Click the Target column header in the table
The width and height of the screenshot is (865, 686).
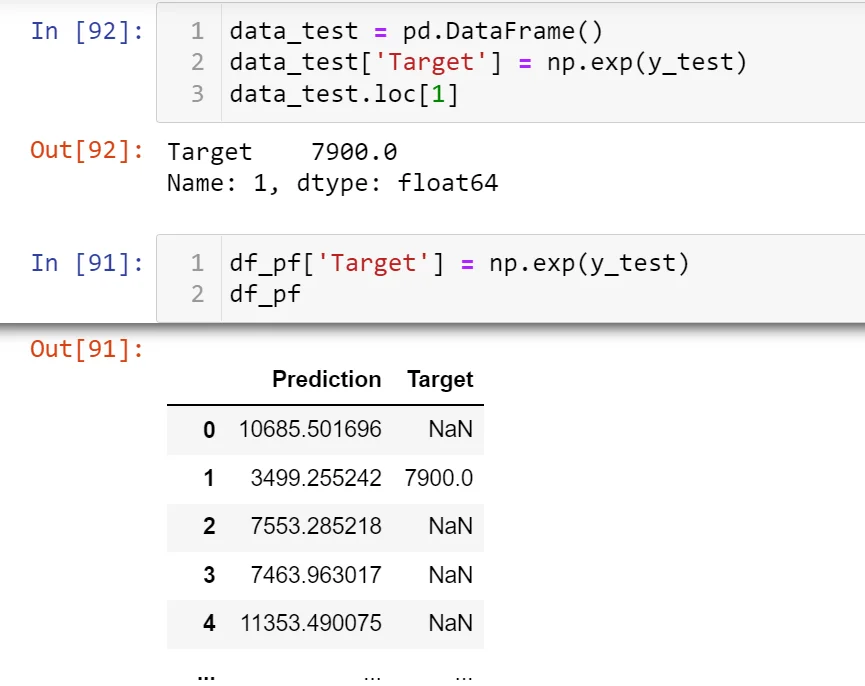(x=440, y=380)
